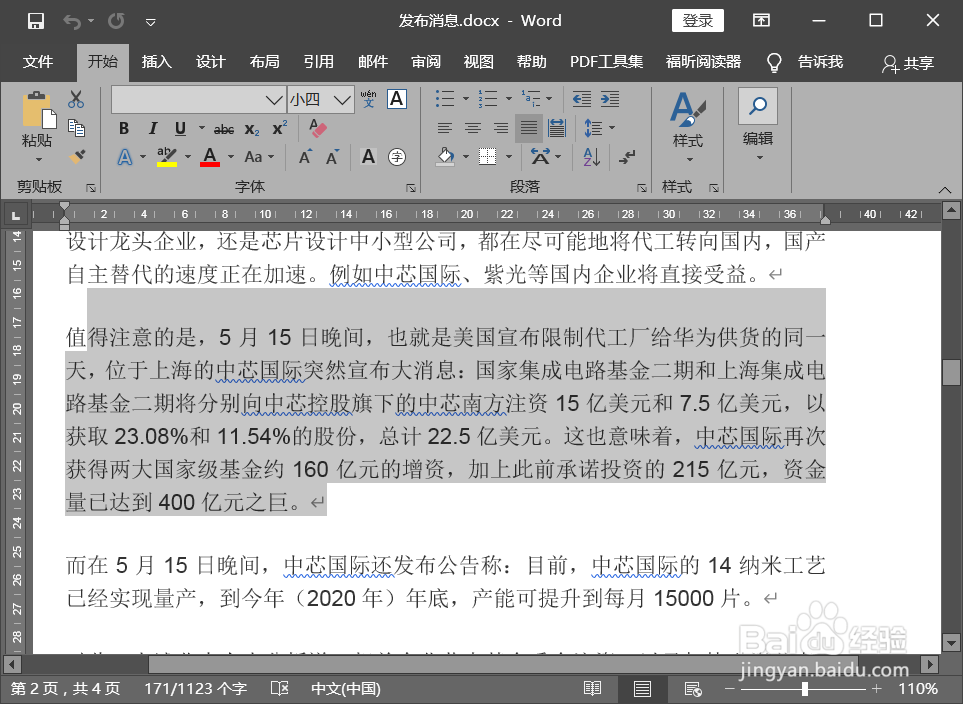963x704 pixels.
Task: Add character border (boxed A)
Action: point(397,99)
